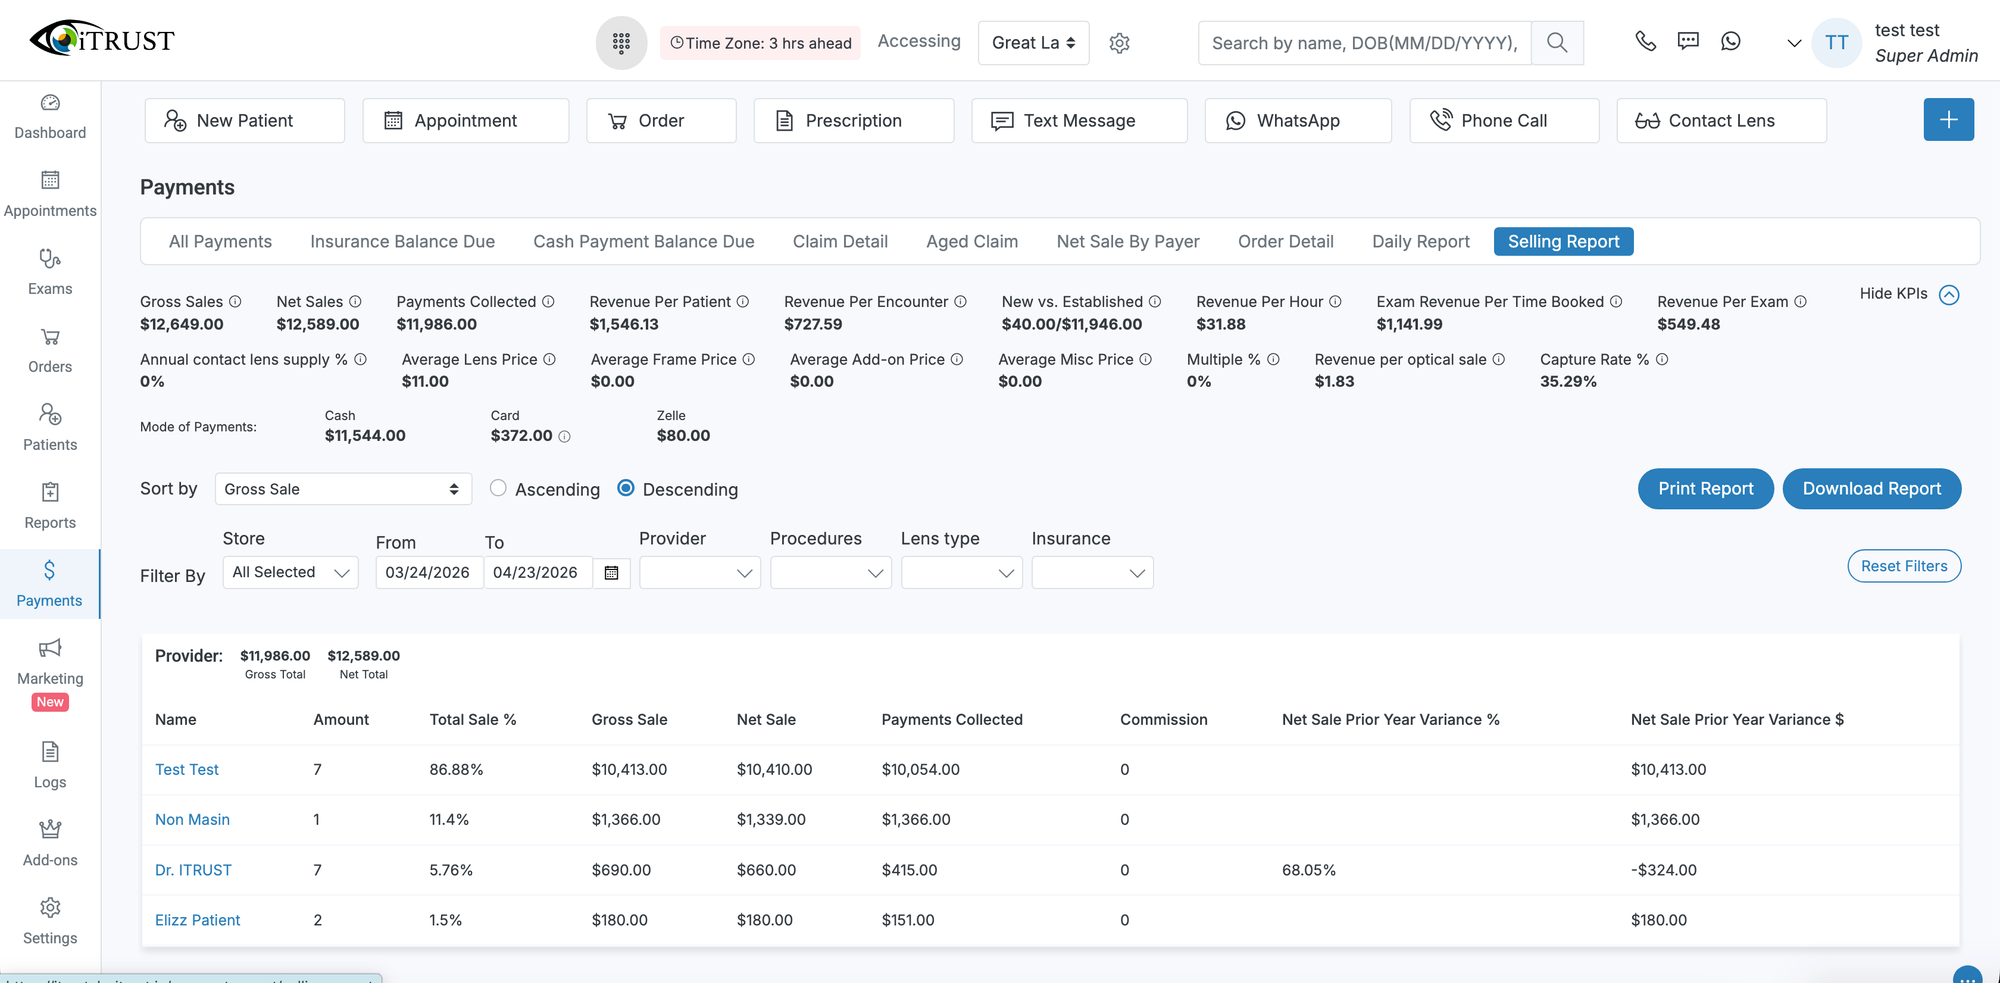Click the Download Report button

click(x=1871, y=489)
